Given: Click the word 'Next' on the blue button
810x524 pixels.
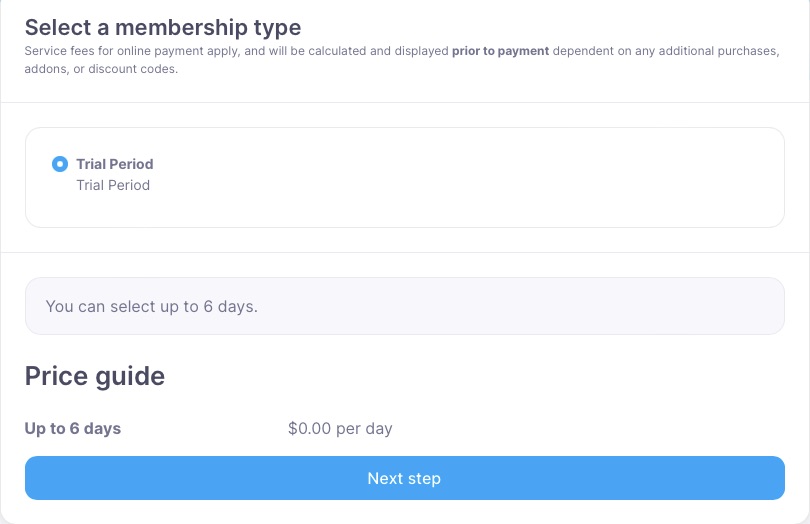Looking at the screenshot, I should tap(385, 478).
